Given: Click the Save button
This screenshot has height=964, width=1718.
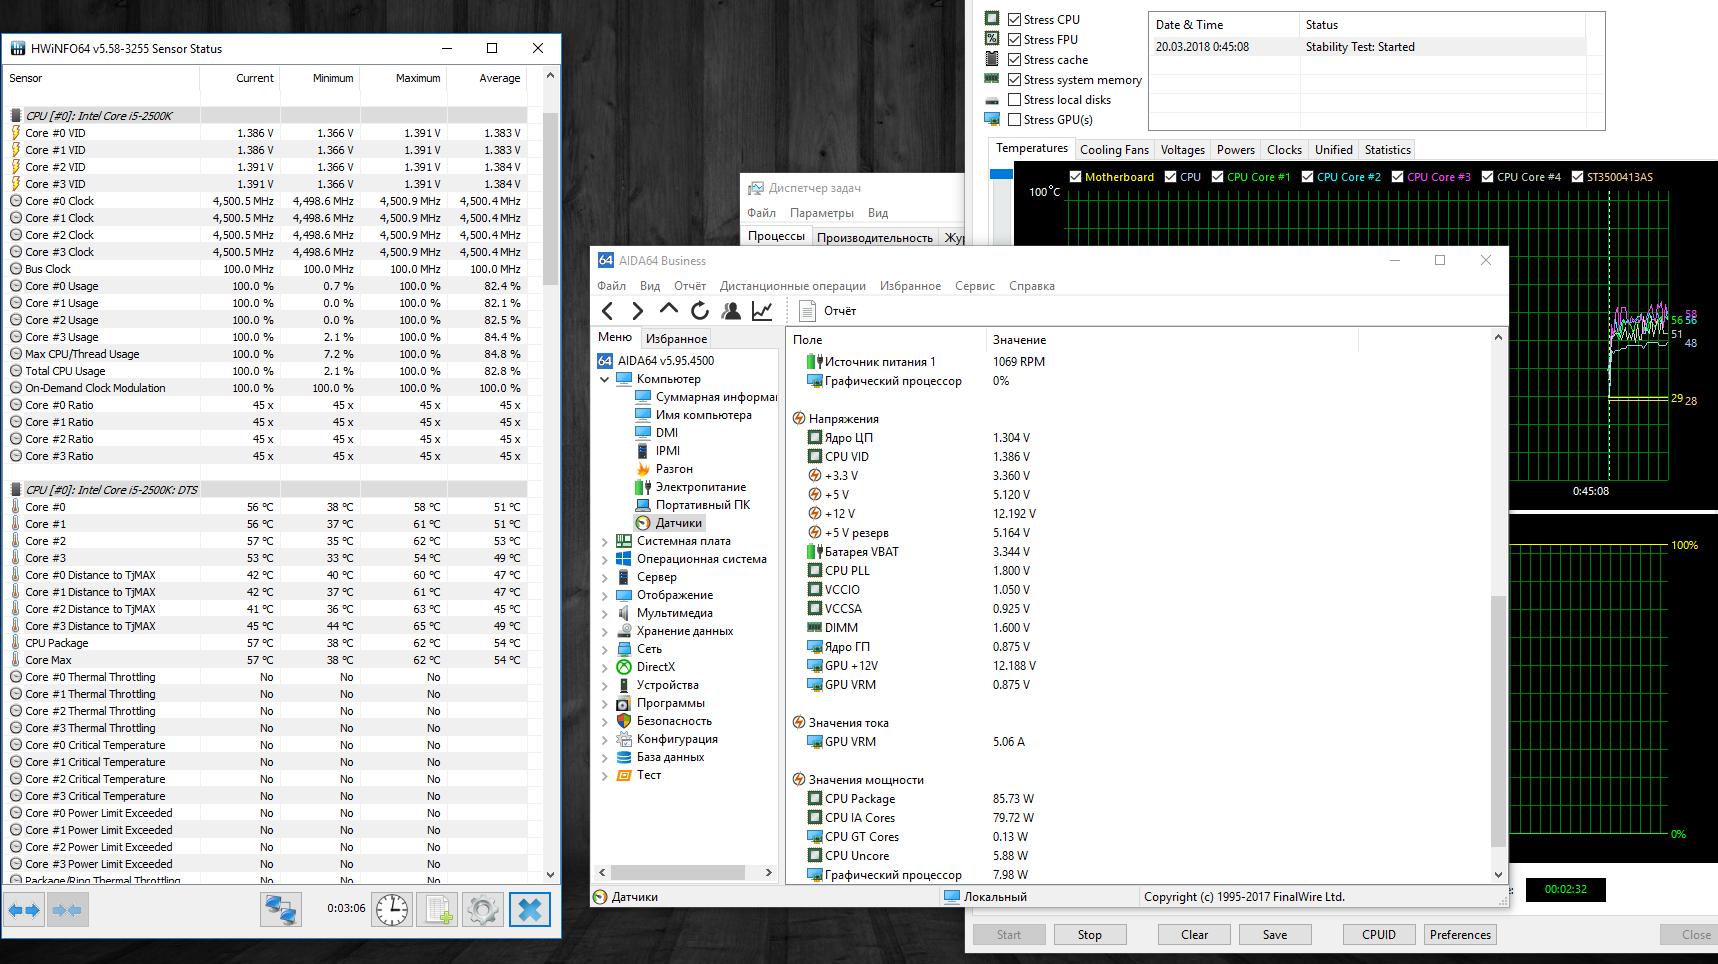Looking at the screenshot, I should [x=1274, y=935].
